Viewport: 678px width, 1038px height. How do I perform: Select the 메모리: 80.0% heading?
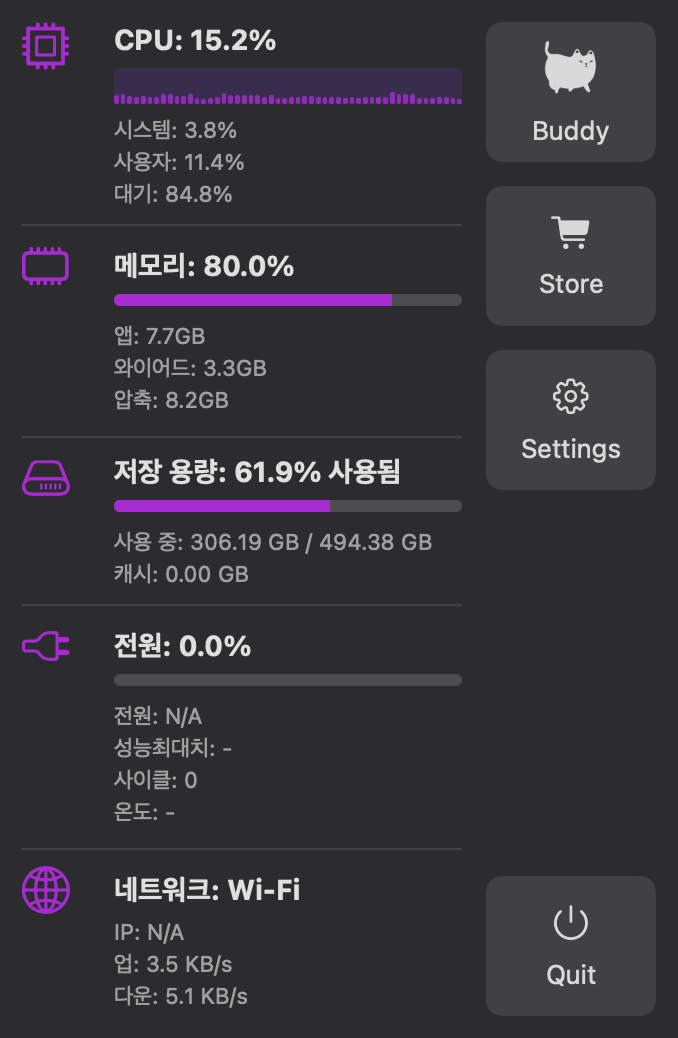[x=204, y=266]
